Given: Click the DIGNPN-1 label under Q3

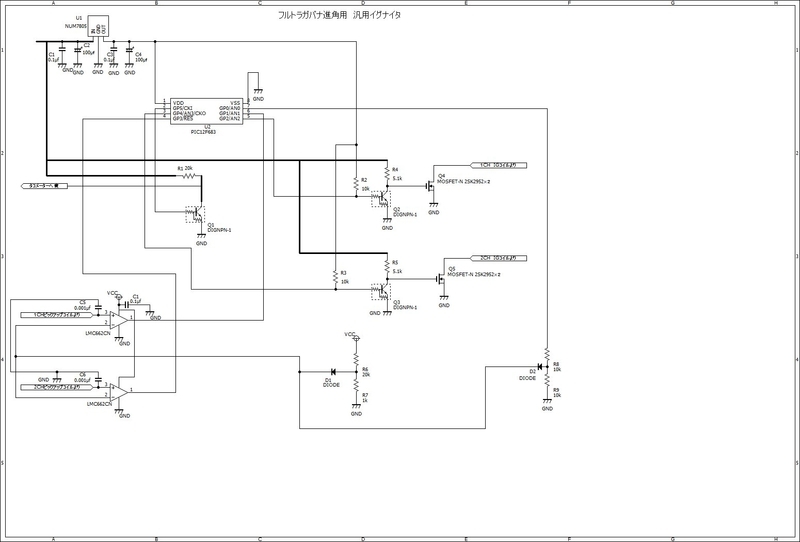Looking at the screenshot, I should (405, 308).
